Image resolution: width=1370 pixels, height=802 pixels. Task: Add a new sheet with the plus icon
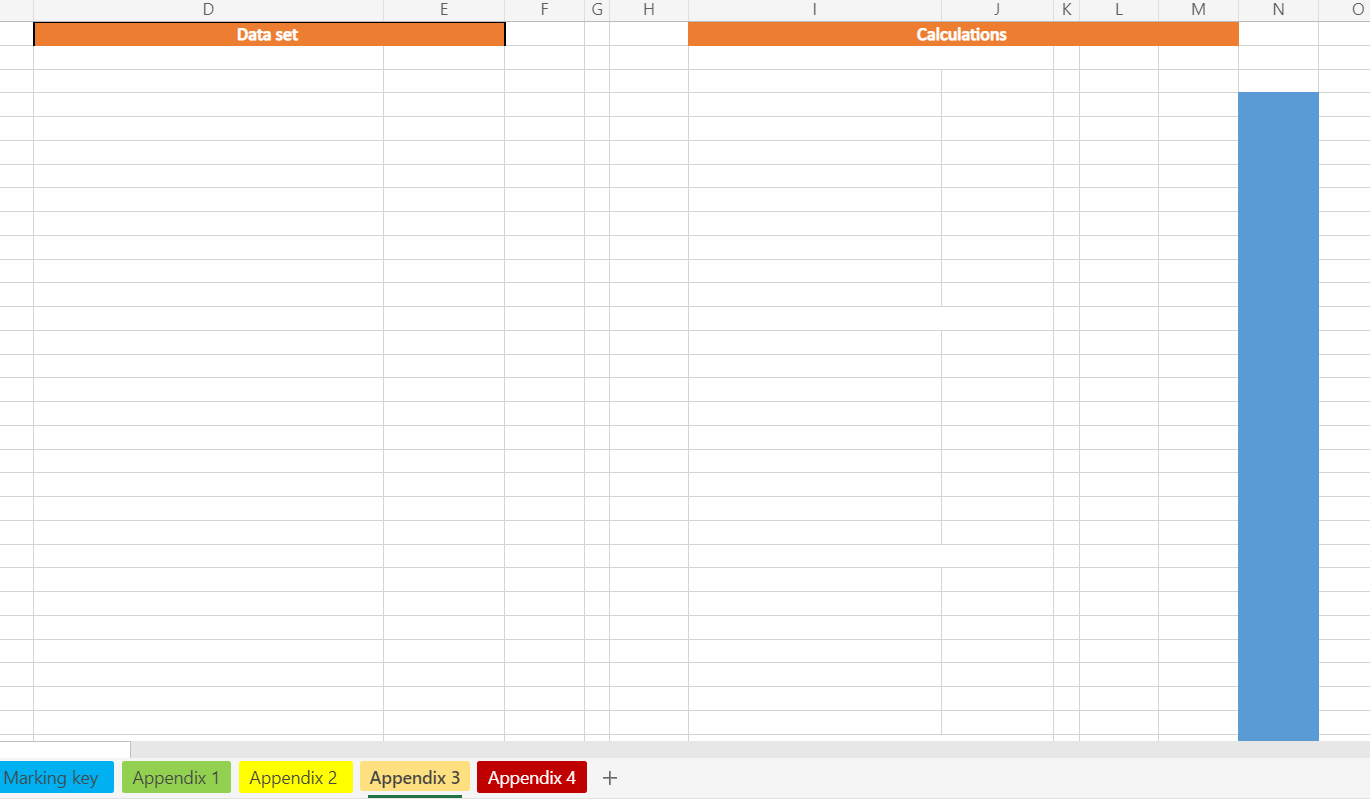(x=610, y=778)
